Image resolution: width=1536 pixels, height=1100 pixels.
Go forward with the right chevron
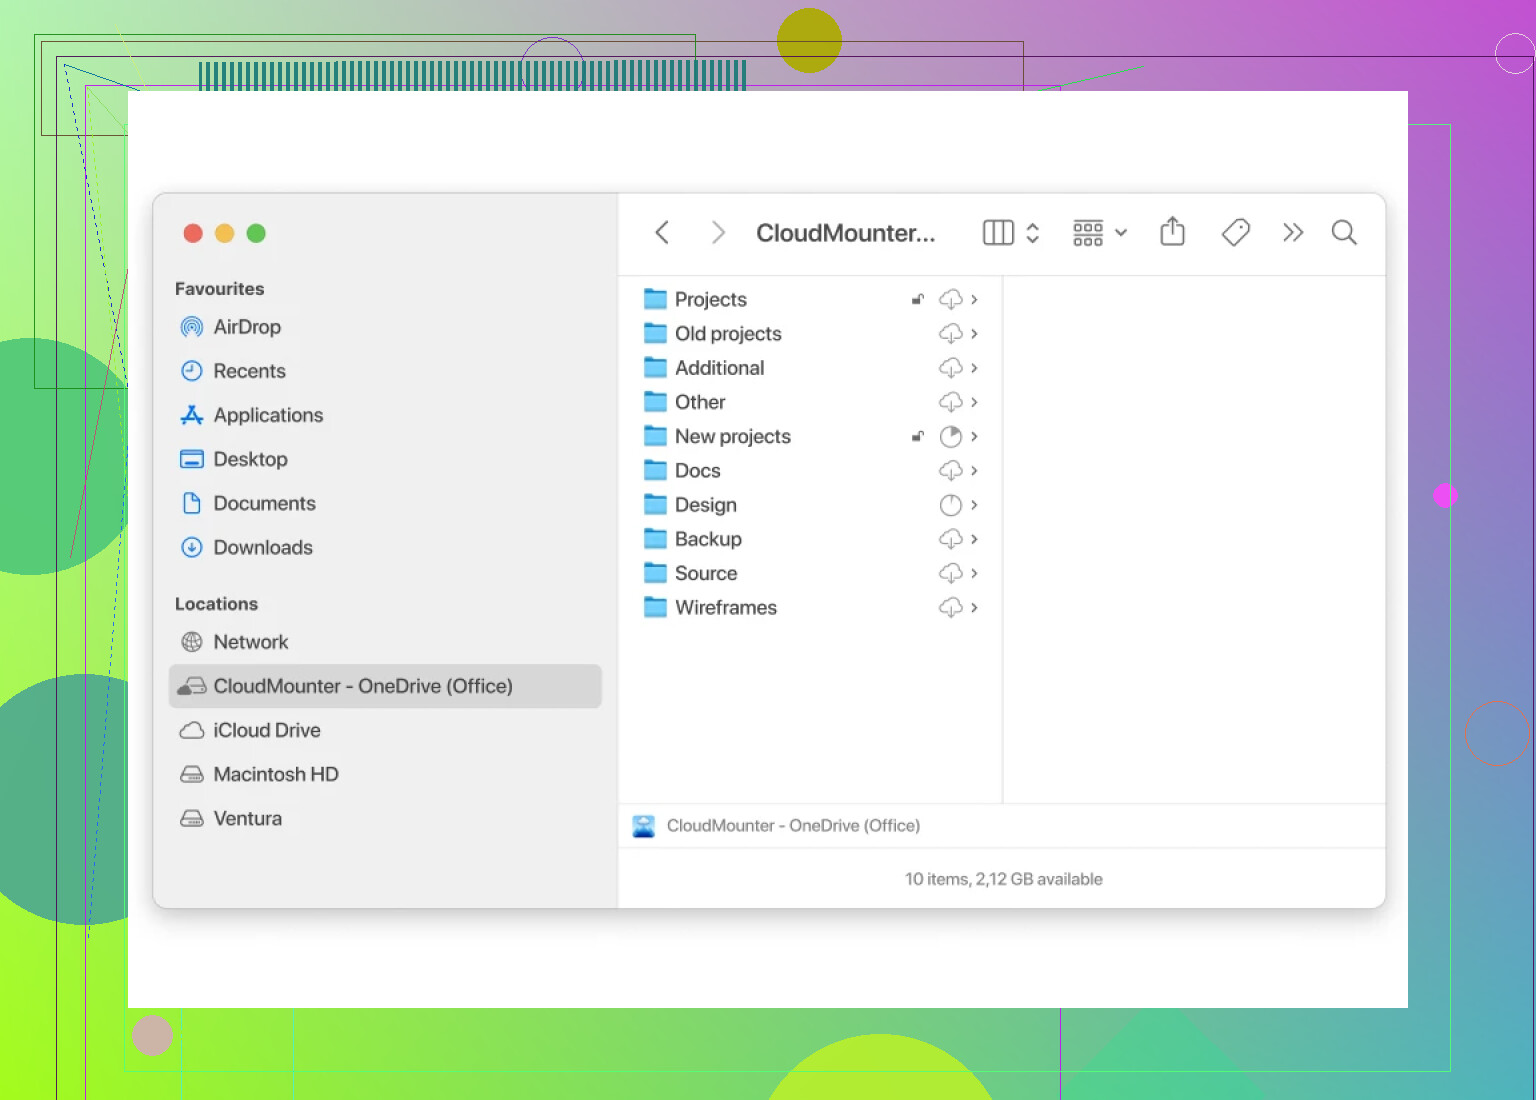pyautogui.click(x=718, y=233)
